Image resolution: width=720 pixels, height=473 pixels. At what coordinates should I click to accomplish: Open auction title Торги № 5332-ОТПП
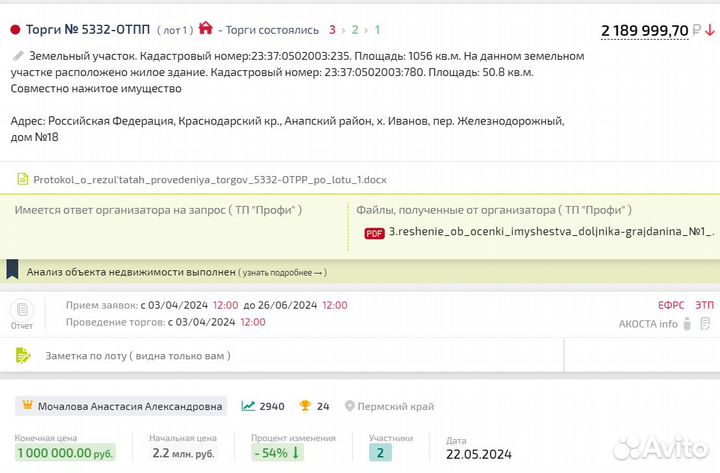coord(88,30)
